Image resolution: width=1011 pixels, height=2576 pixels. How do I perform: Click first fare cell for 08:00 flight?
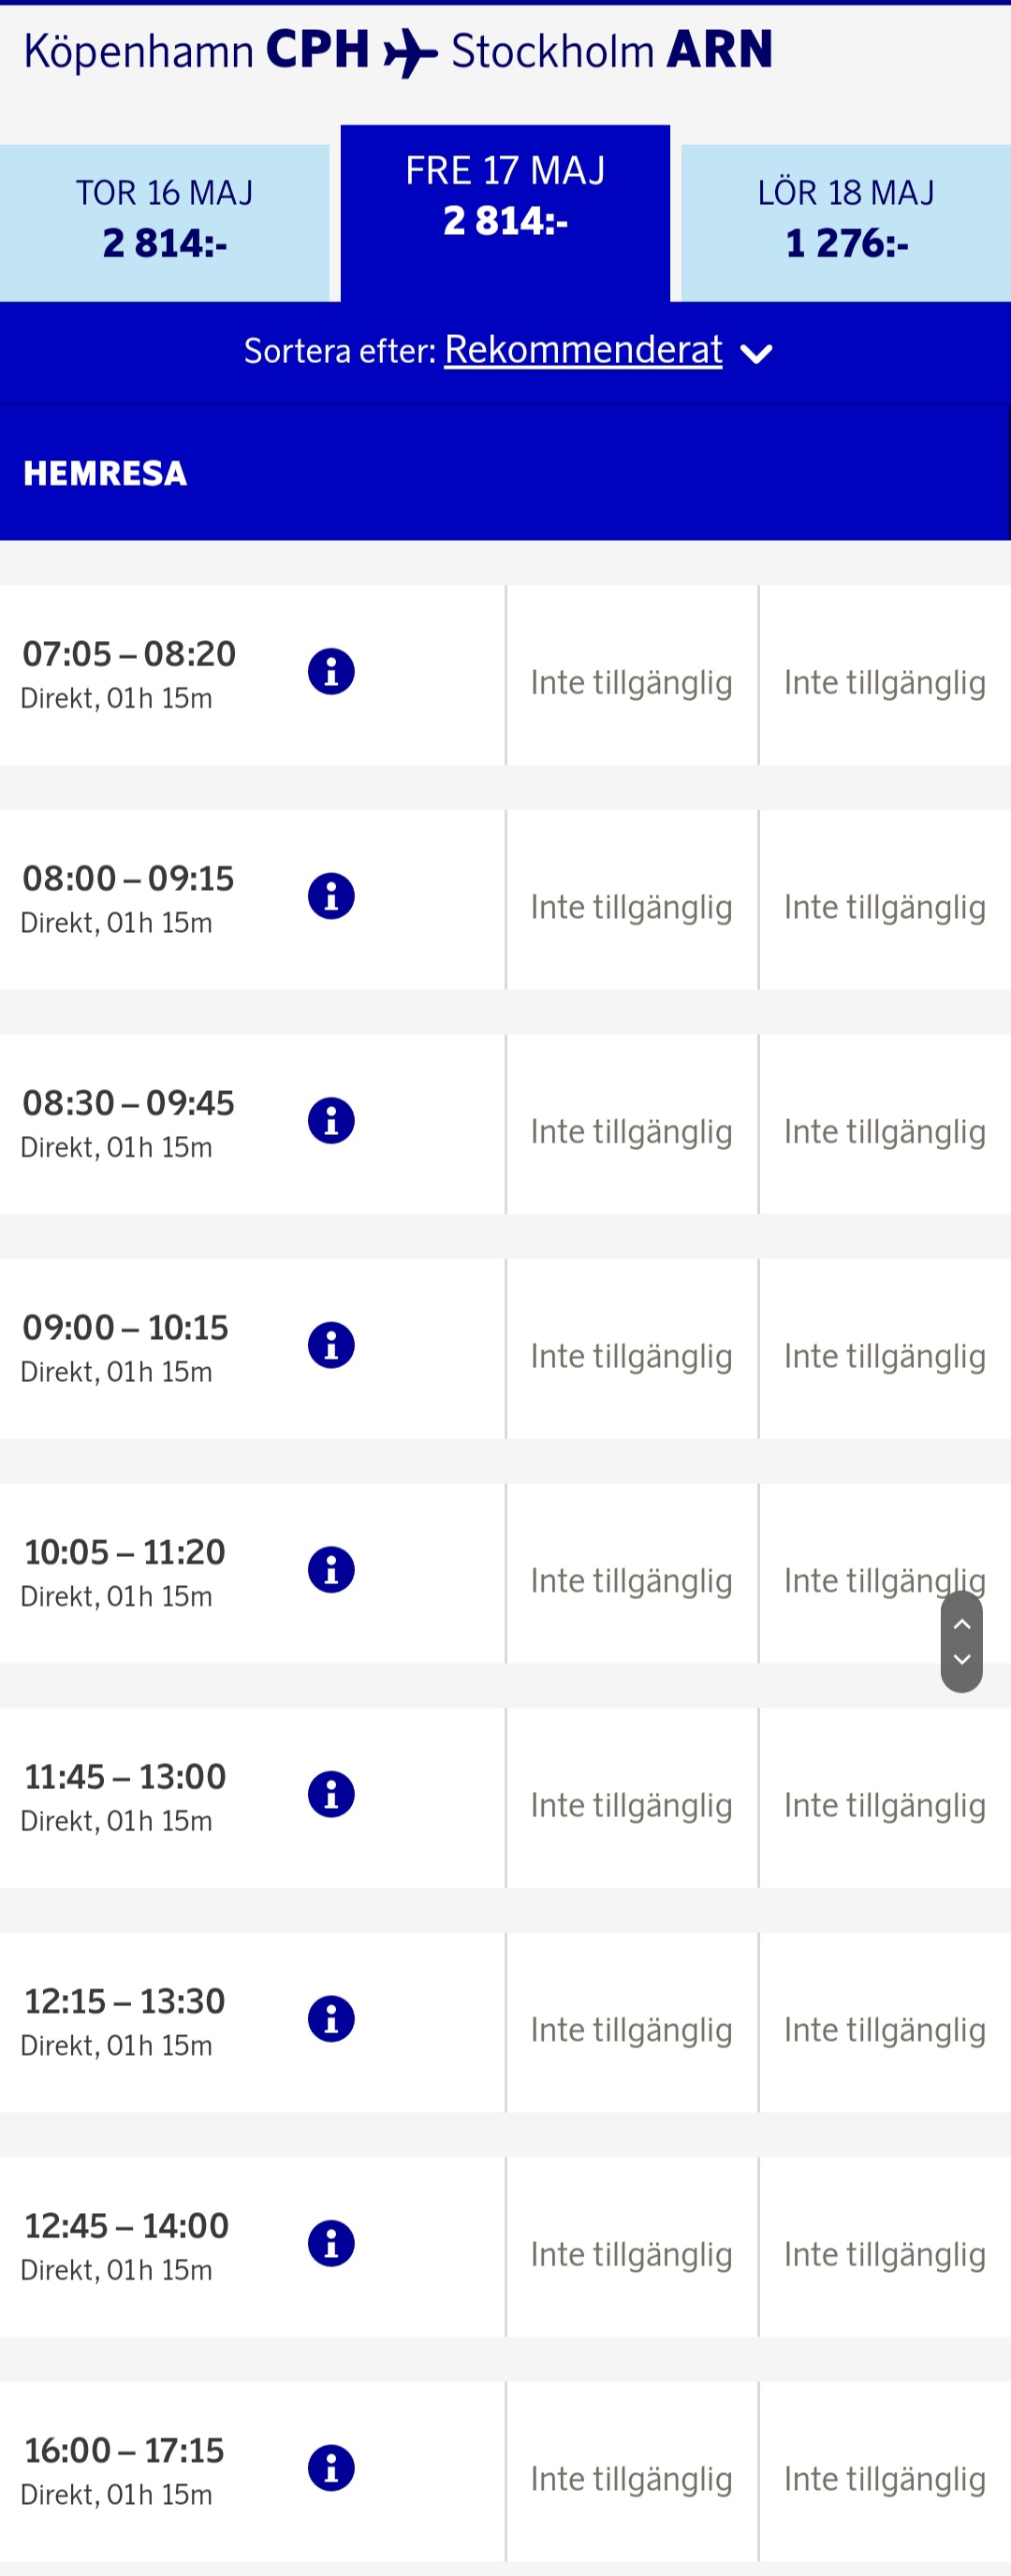tap(631, 907)
